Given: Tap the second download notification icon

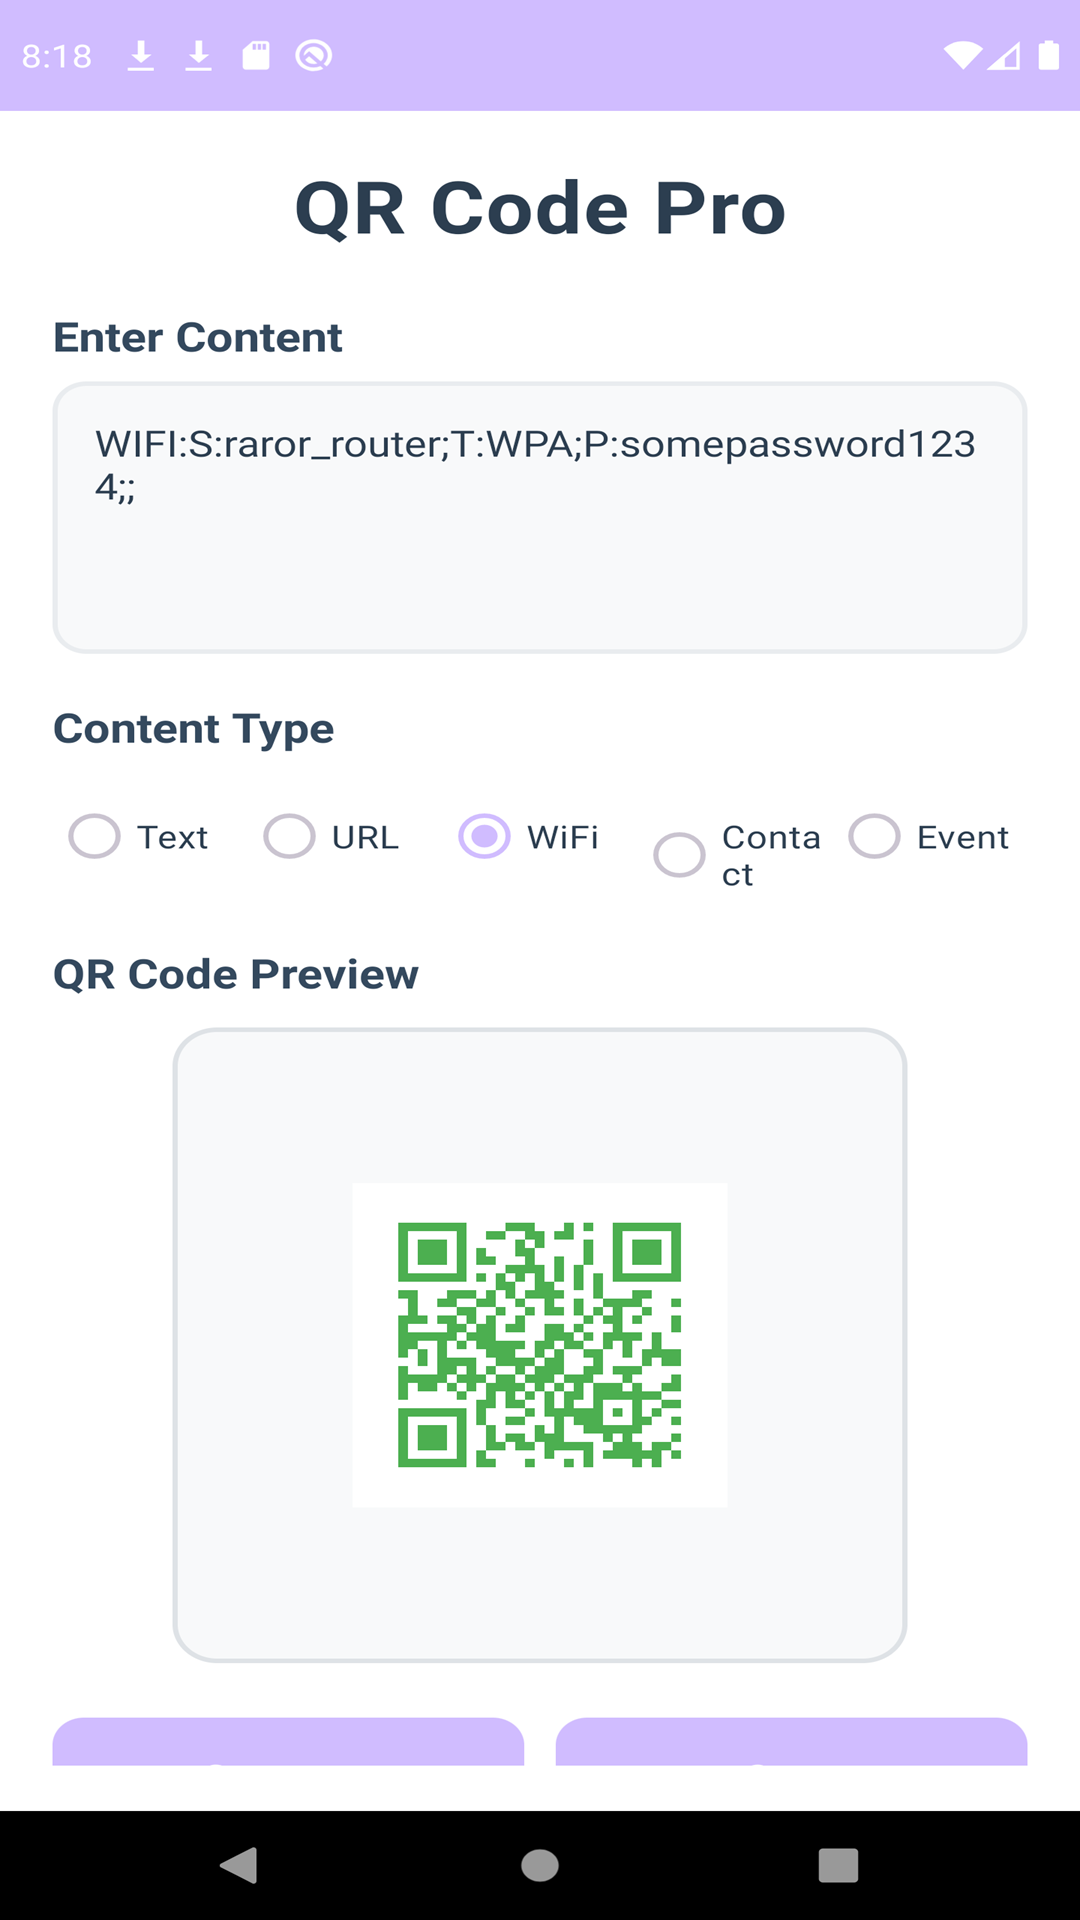Looking at the screenshot, I should (x=199, y=56).
